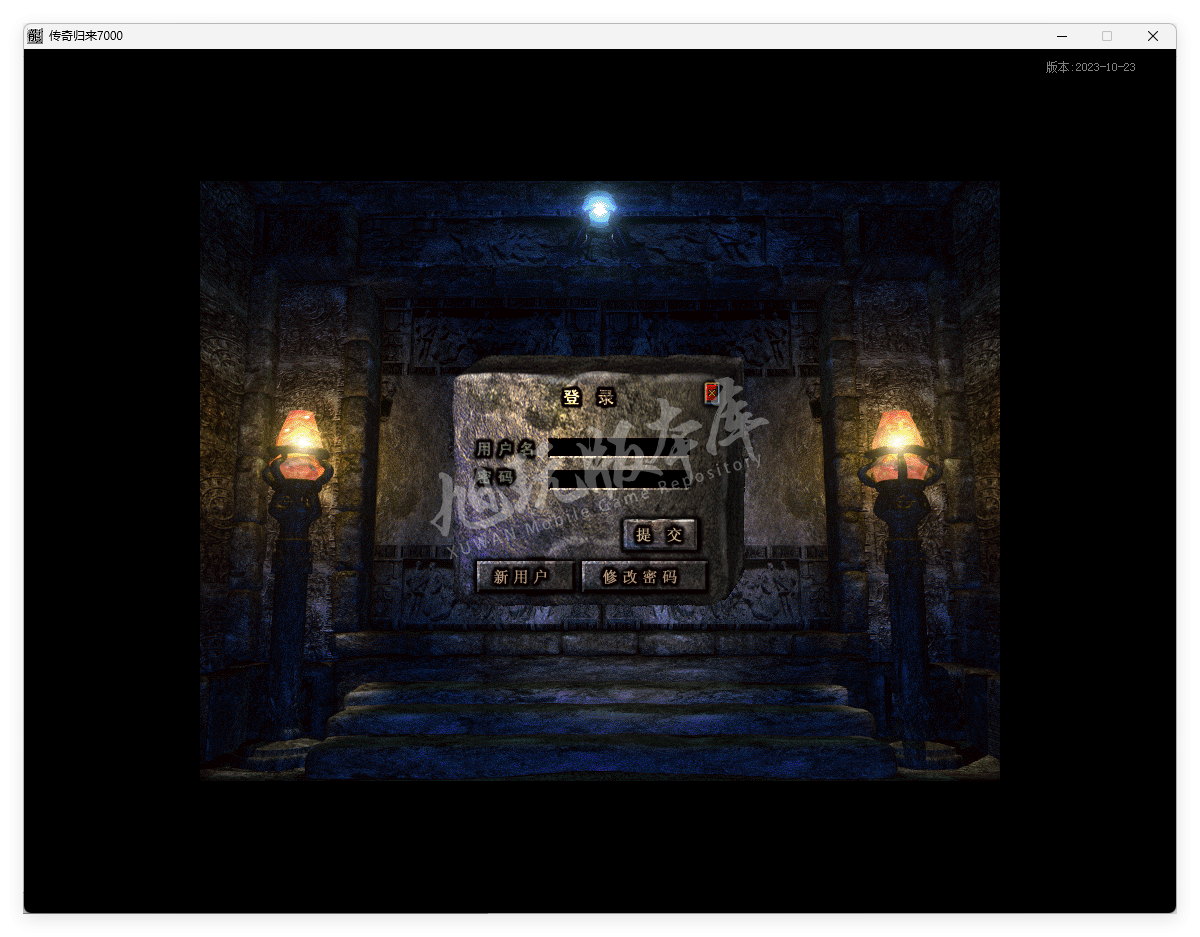1200x937 pixels.
Task: Click the glowing blue orb above the doorway
Action: tap(599, 209)
